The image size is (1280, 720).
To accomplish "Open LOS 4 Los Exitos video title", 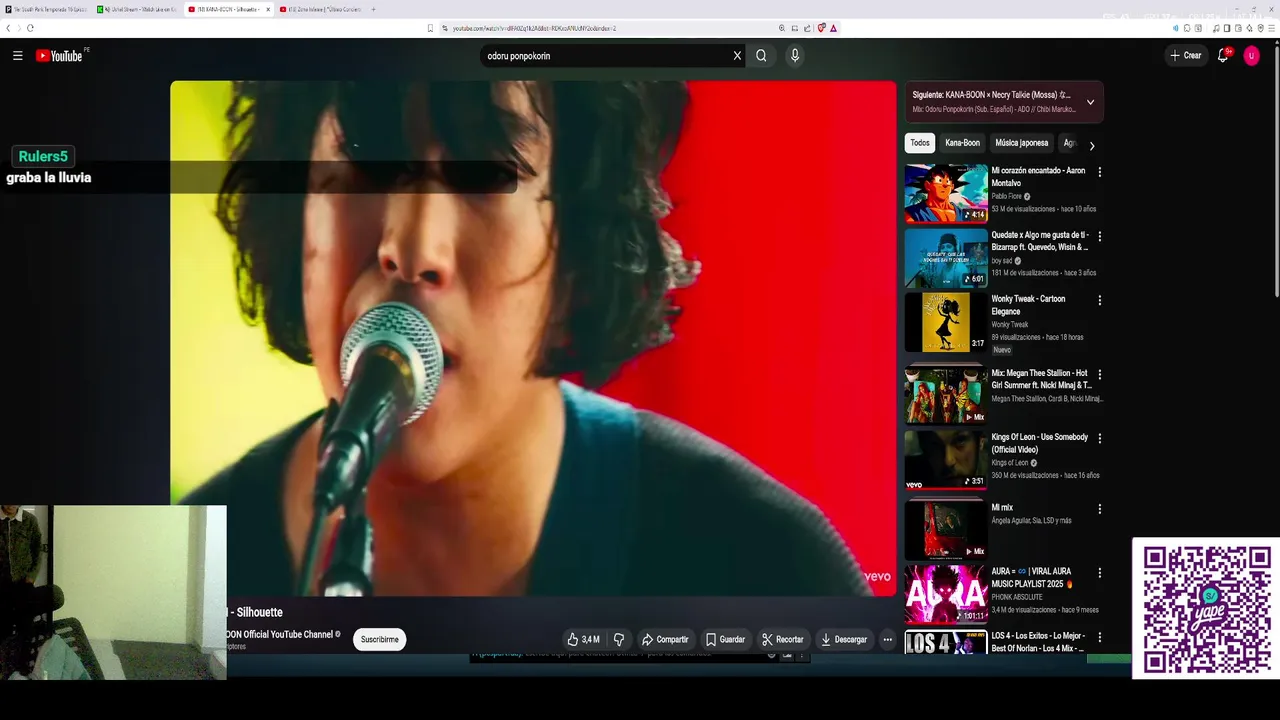I will coord(1038,642).
